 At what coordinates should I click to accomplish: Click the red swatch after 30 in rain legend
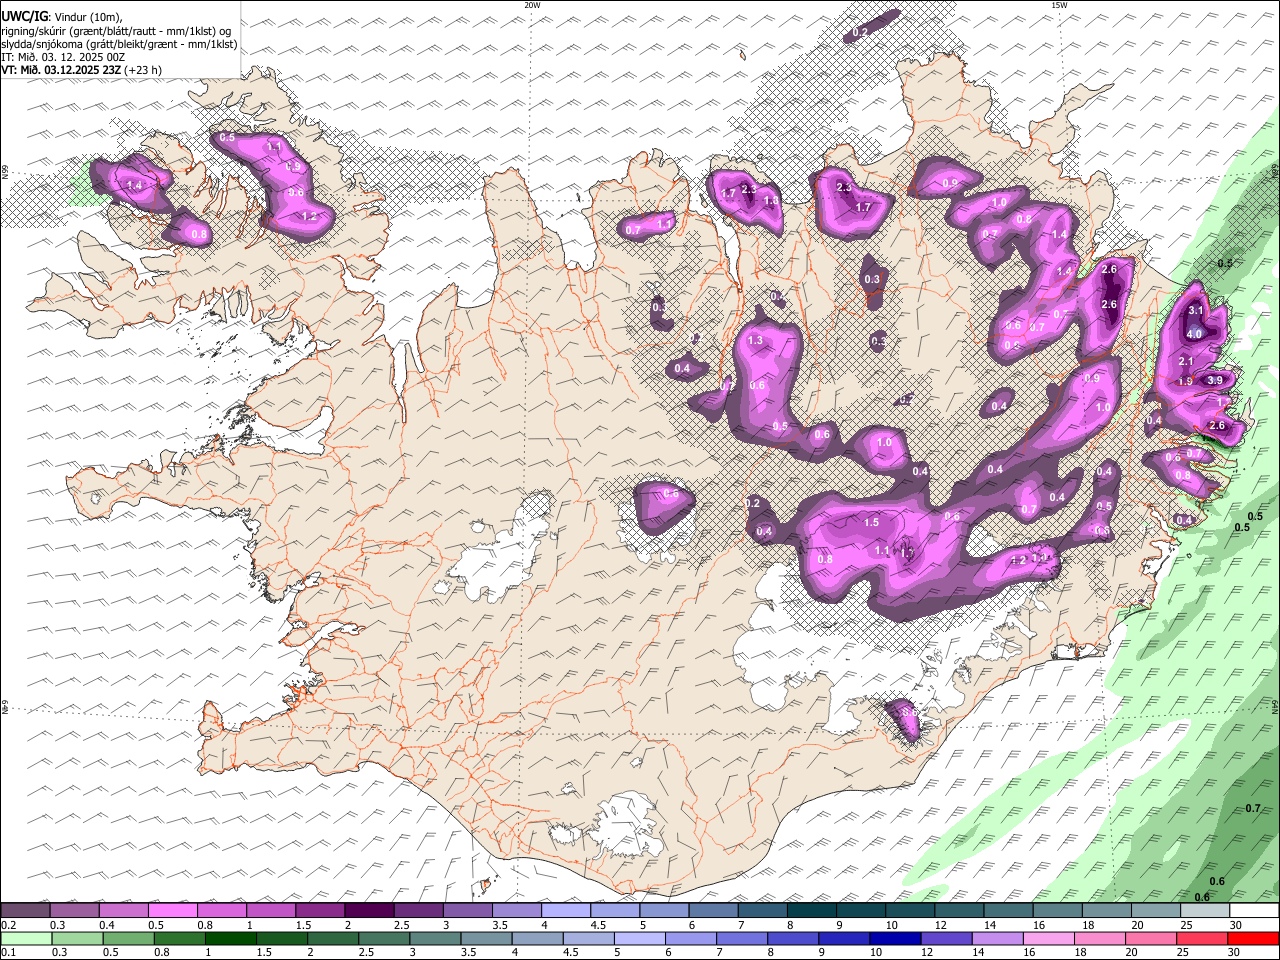click(x=1254, y=939)
